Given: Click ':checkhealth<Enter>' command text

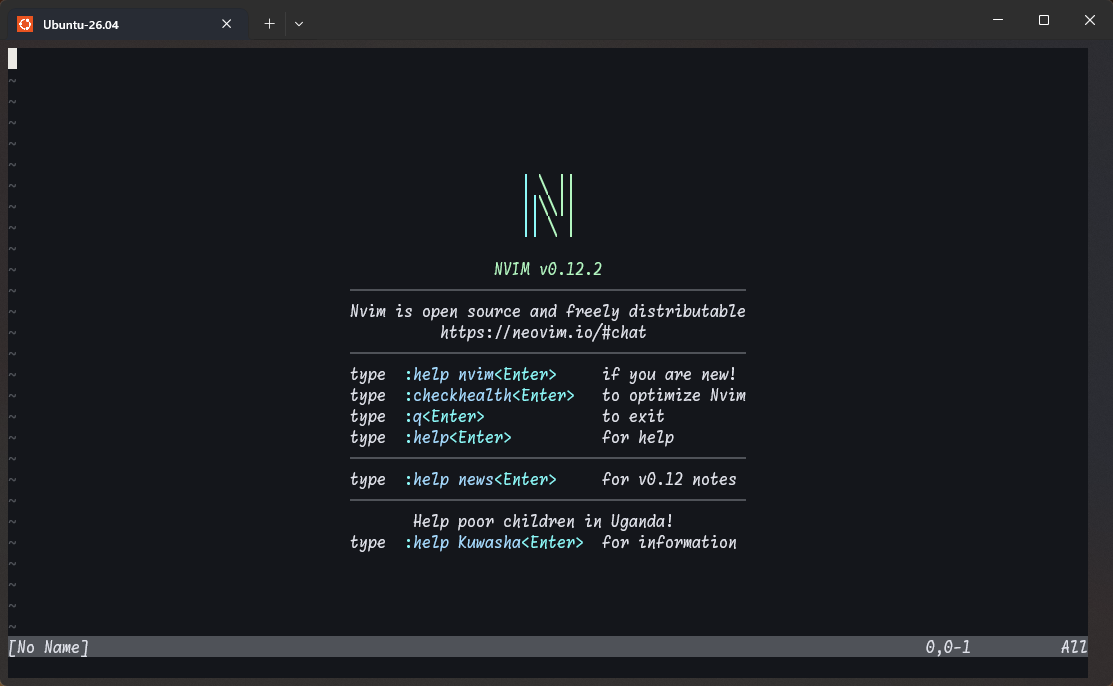Looking at the screenshot, I should coord(490,396).
